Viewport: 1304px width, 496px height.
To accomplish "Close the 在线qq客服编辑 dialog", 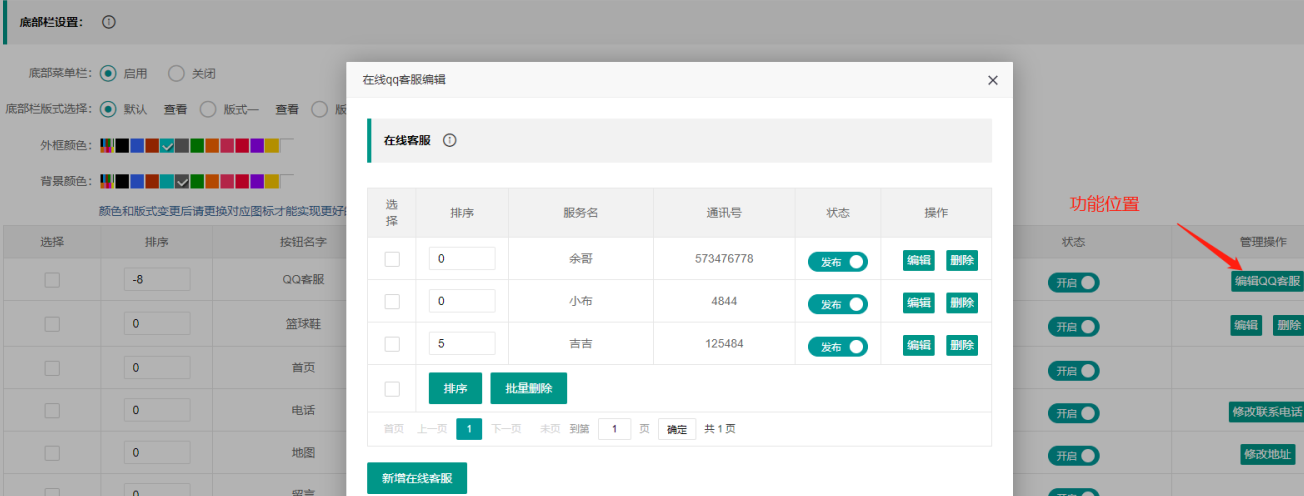I will [992, 80].
